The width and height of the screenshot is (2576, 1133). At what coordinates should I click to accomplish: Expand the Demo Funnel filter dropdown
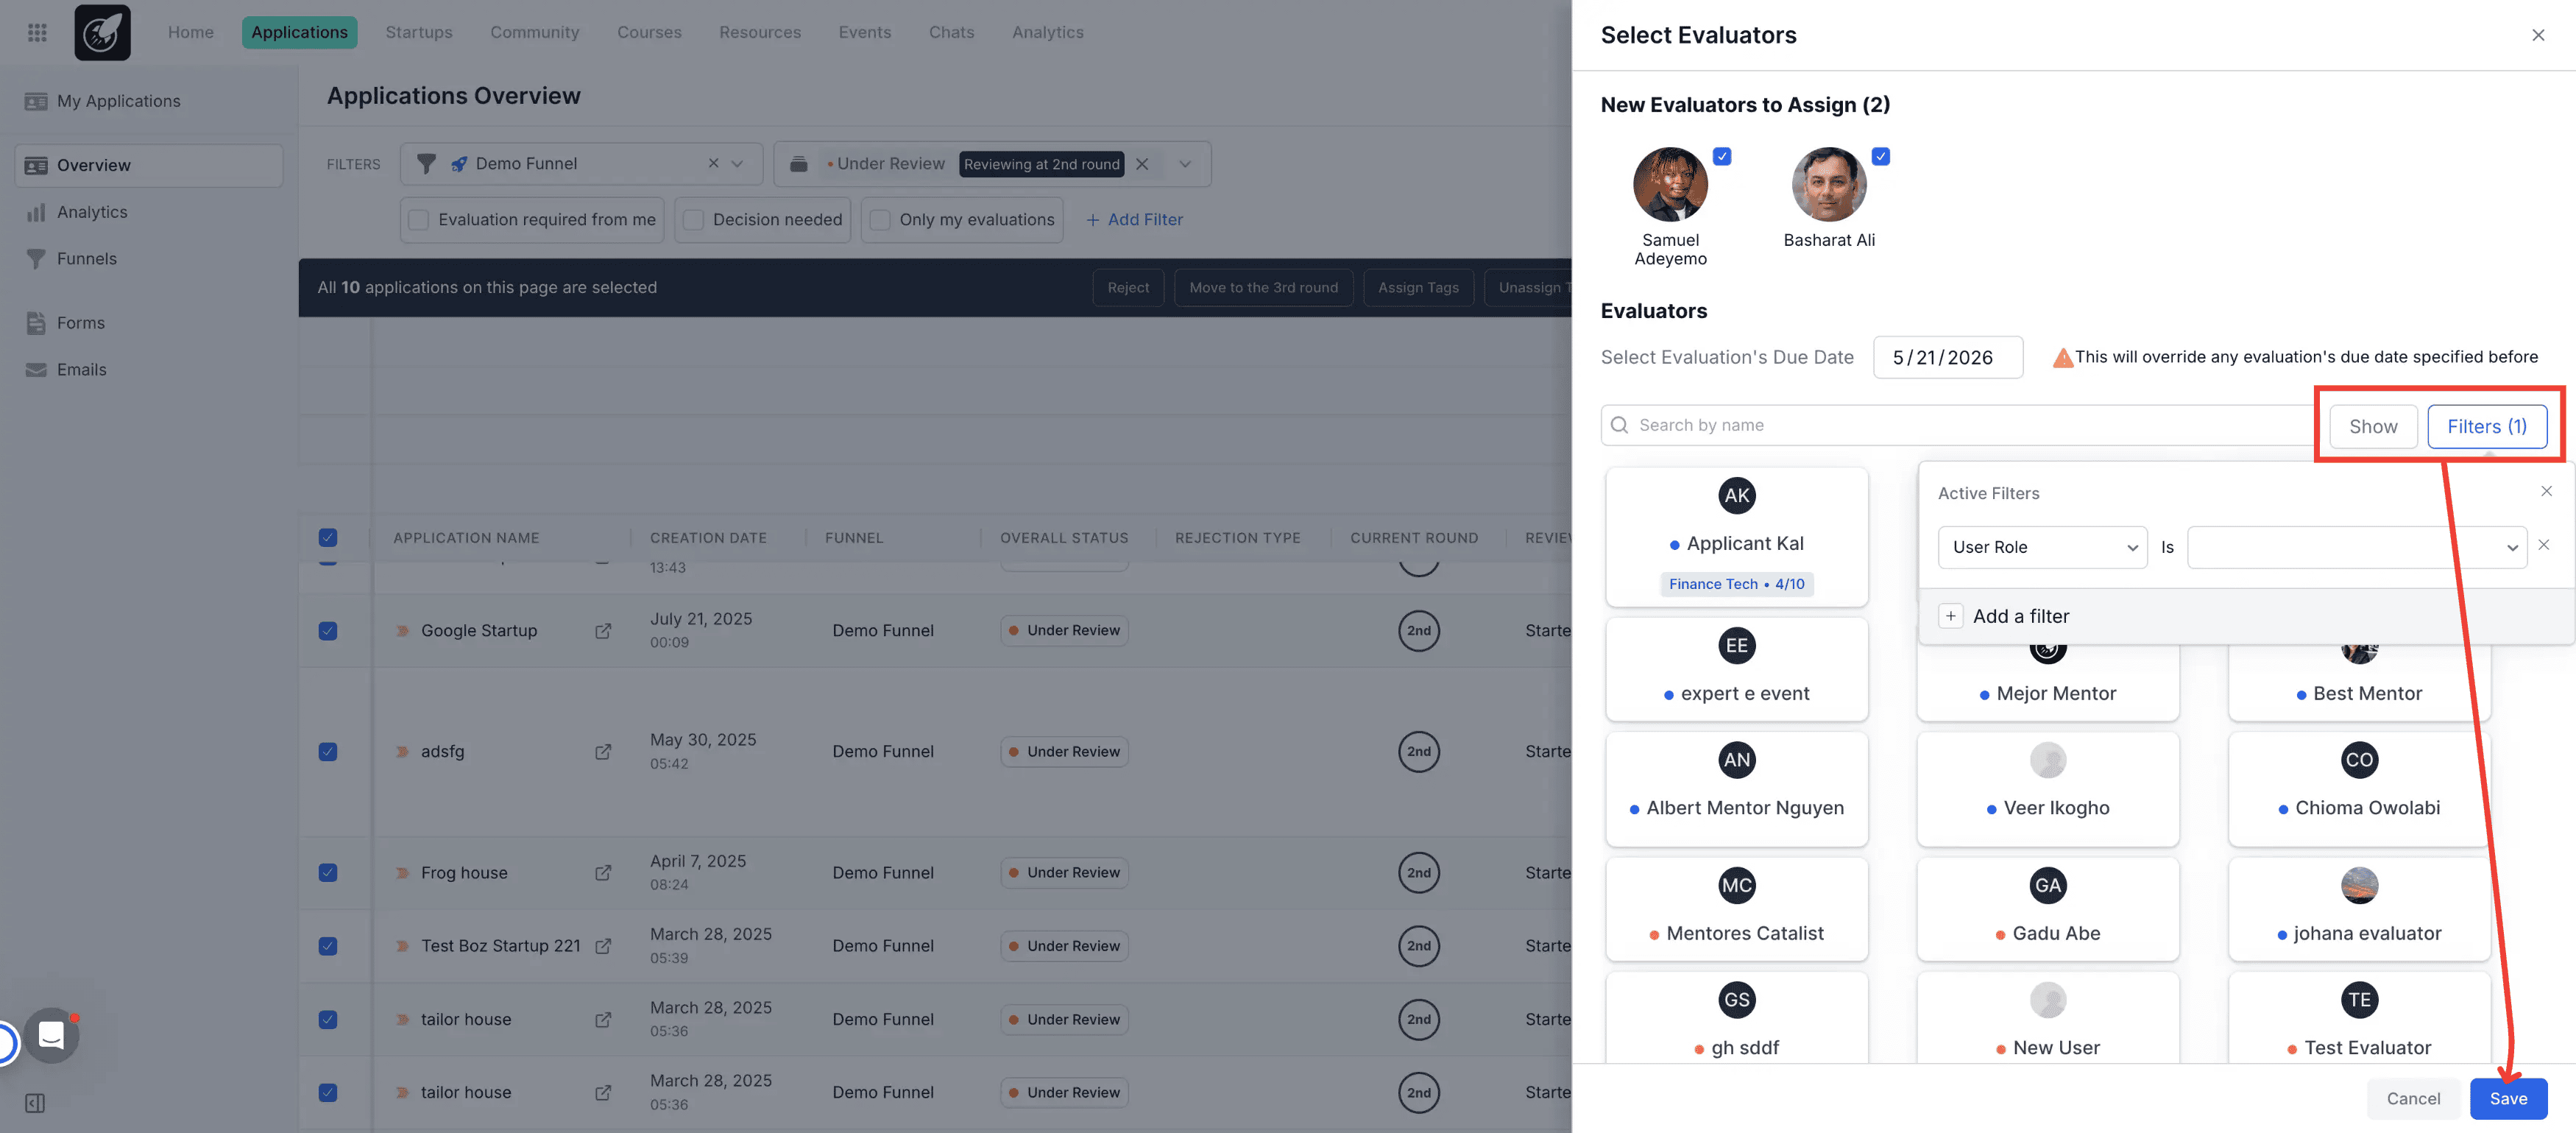point(738,164)
